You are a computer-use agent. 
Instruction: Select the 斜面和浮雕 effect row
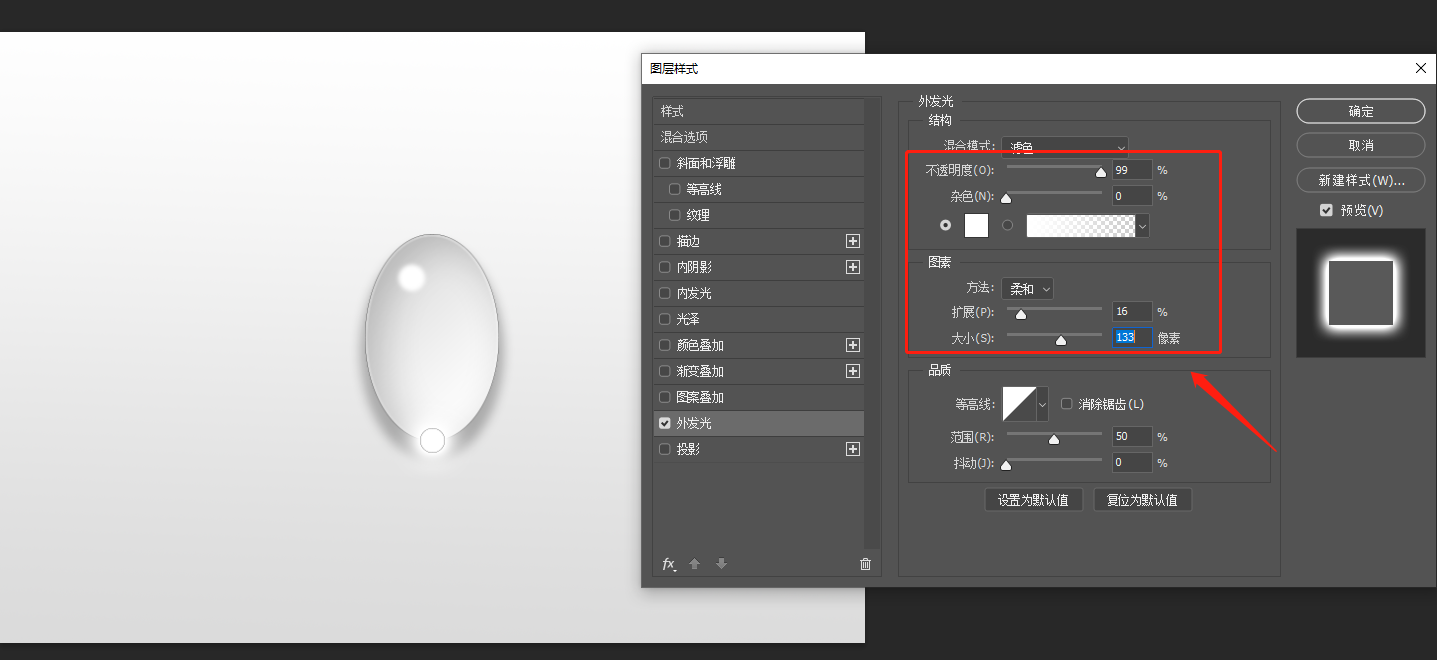pos(758,163)
